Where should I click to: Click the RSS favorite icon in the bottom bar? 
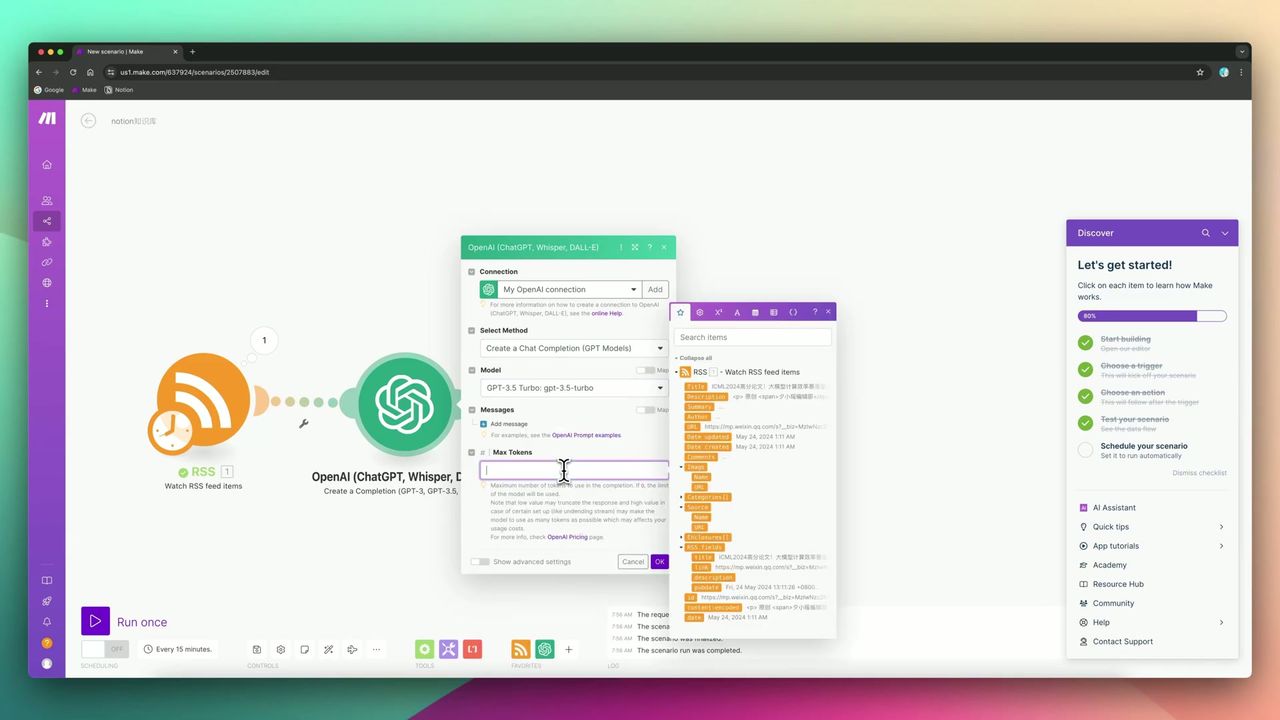point(520,649)
